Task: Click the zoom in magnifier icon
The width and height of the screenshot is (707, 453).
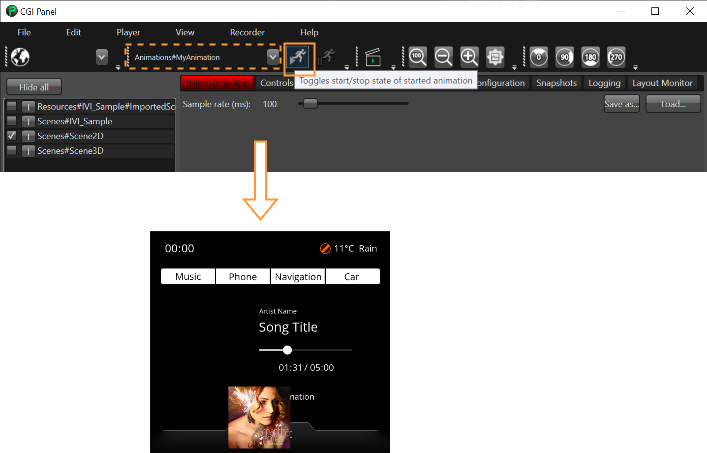Action: [x=469, y=57]
